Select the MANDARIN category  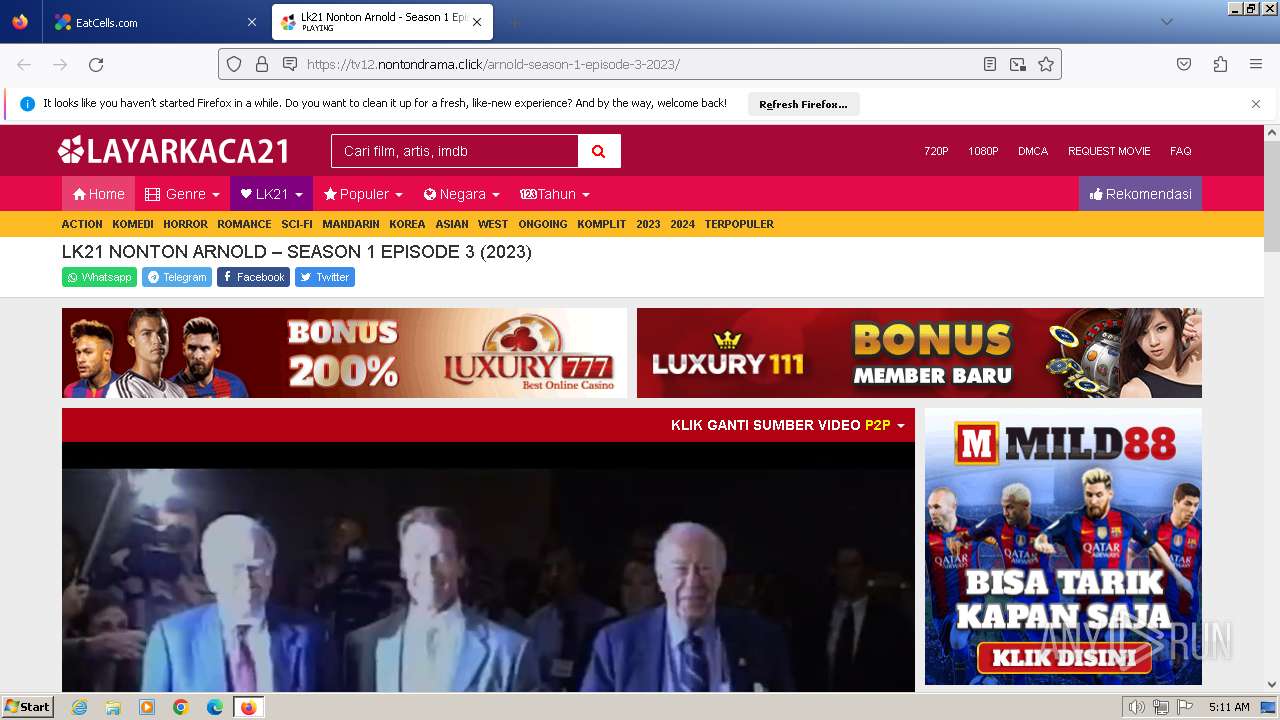pyautogui.click(x=351, y=224)
